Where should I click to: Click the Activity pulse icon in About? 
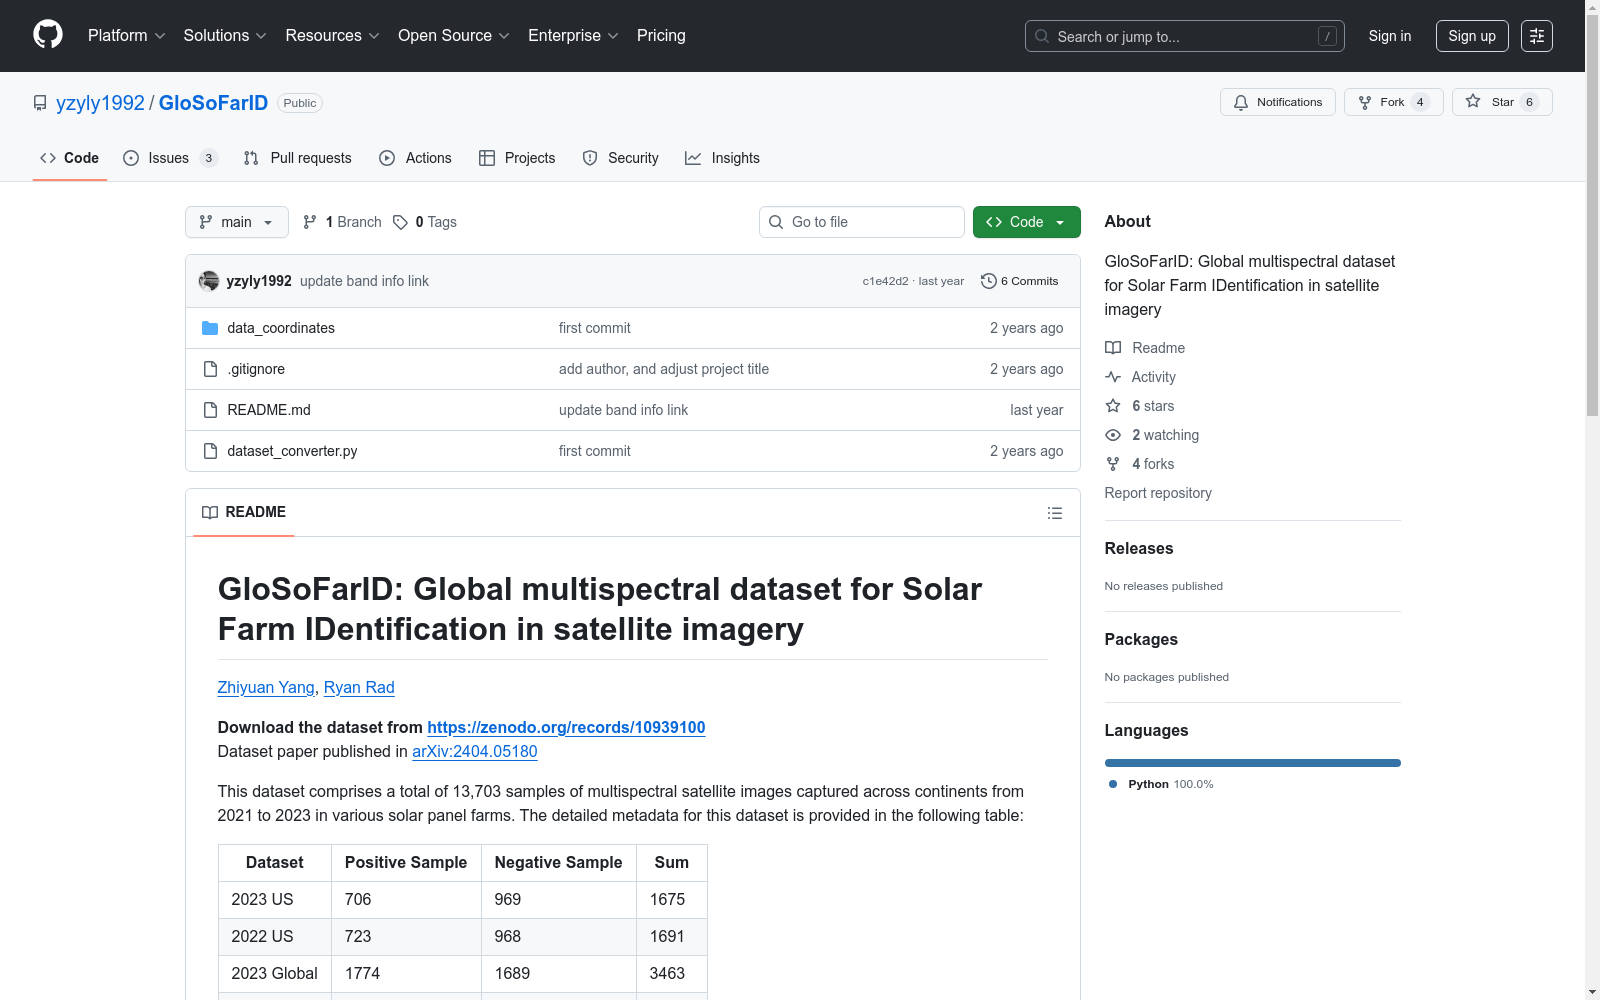point(1113,377)
